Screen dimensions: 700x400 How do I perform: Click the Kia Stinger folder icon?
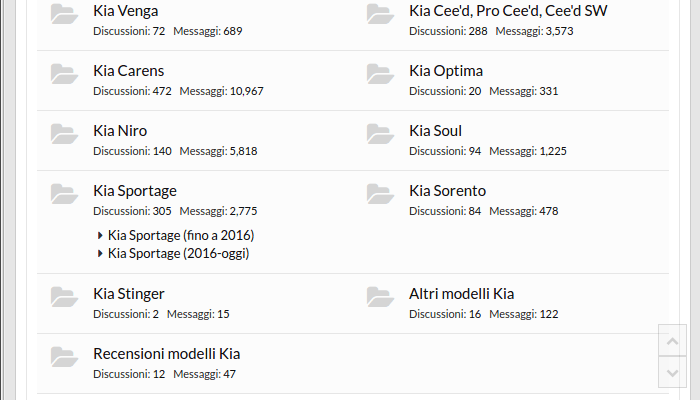pyautogui.click(x=64, y=297)
